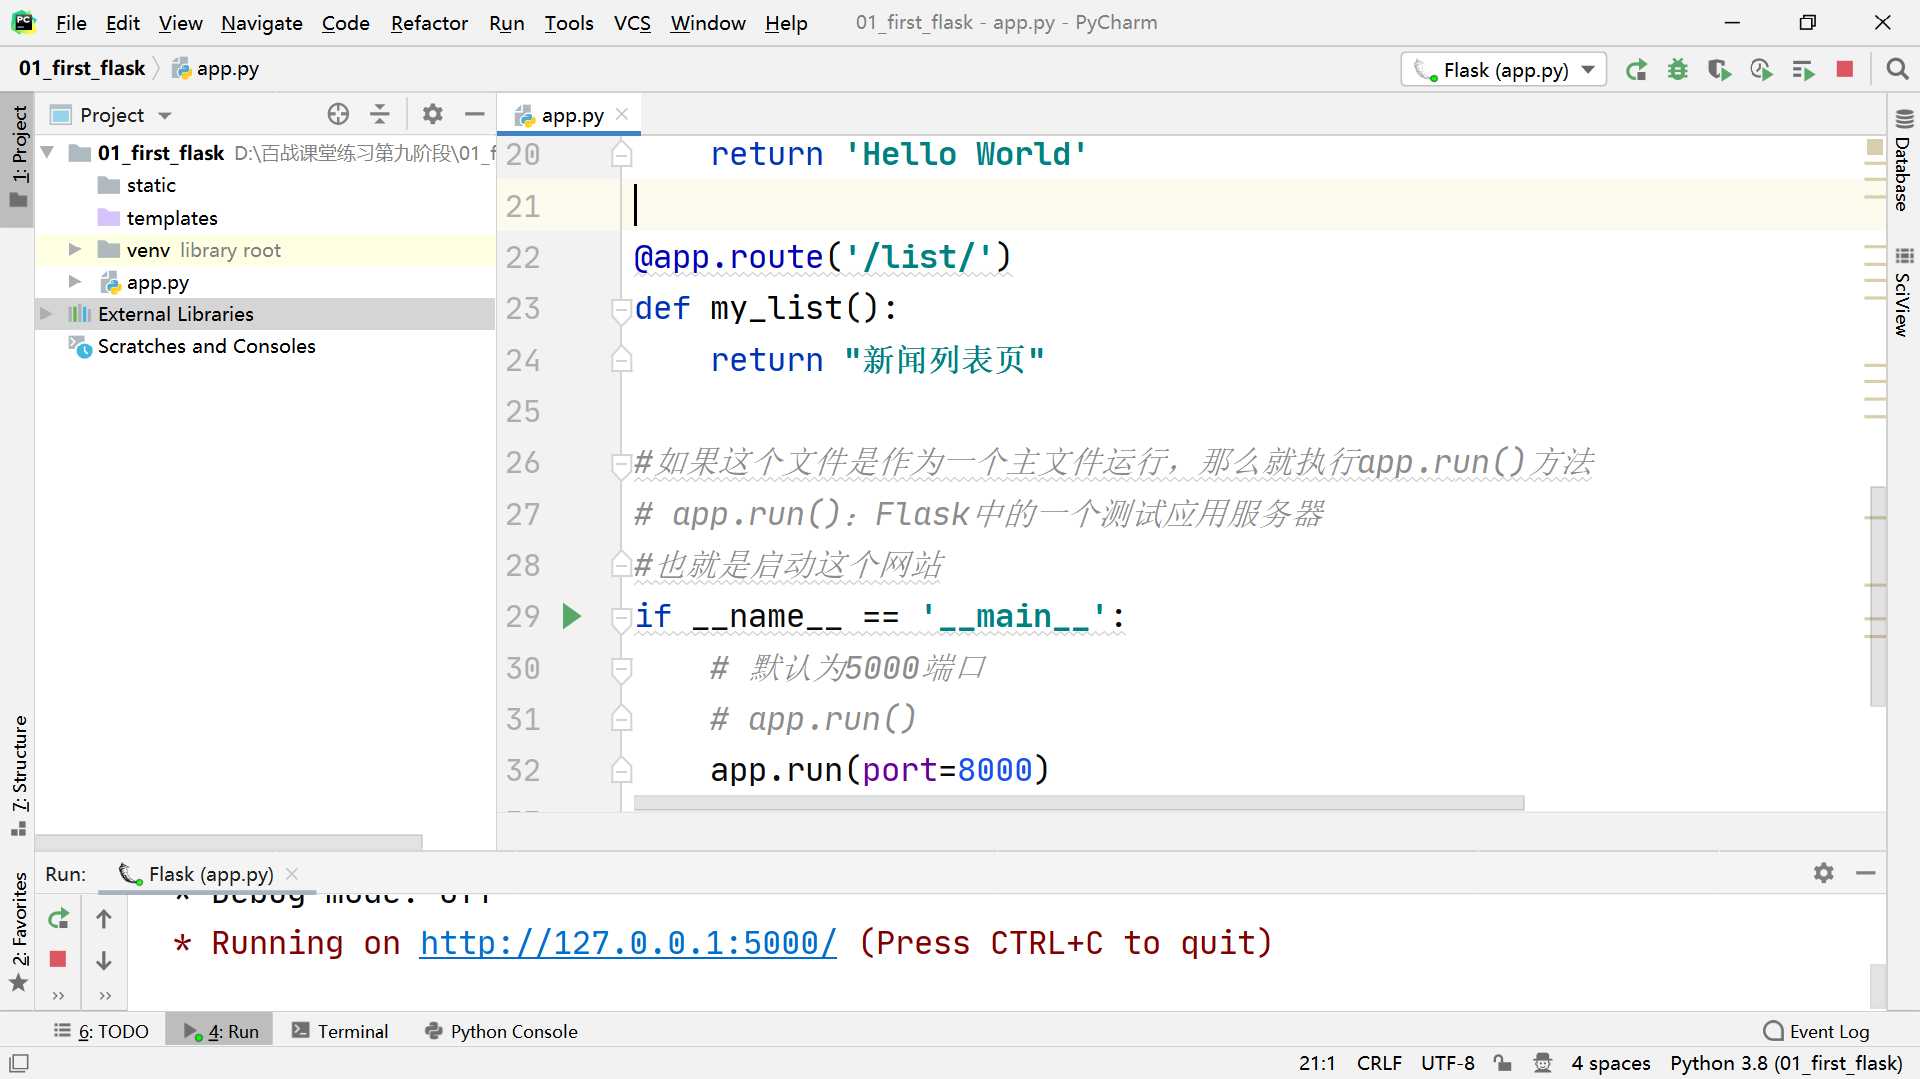The height and width of the screenshot is (1079, 1920).
Task: Open the Flask (app.py) run configuration dropdown
Action: coord(1504,70)
